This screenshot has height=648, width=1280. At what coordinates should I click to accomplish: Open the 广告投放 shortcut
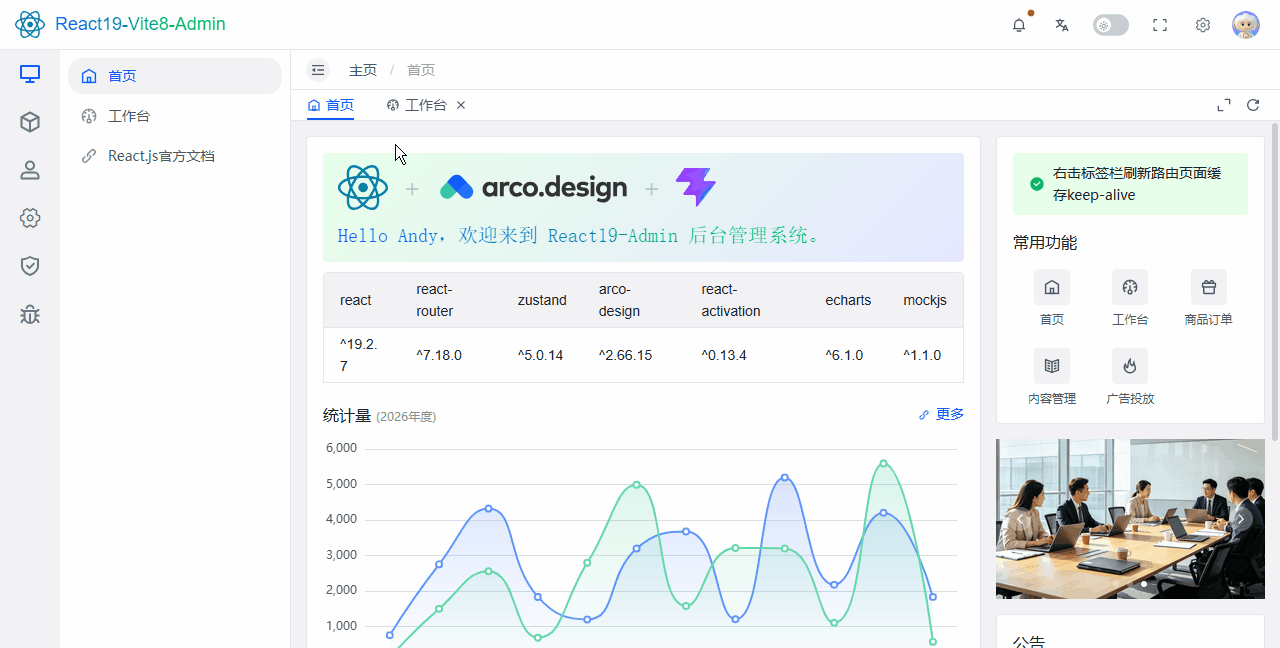[1130, 378]
